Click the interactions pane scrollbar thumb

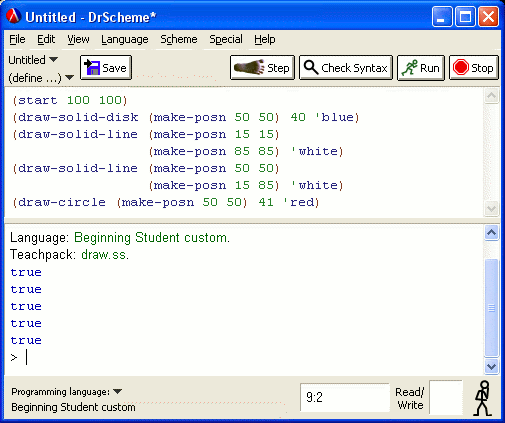pyautogui.click(x=492, y=307)
